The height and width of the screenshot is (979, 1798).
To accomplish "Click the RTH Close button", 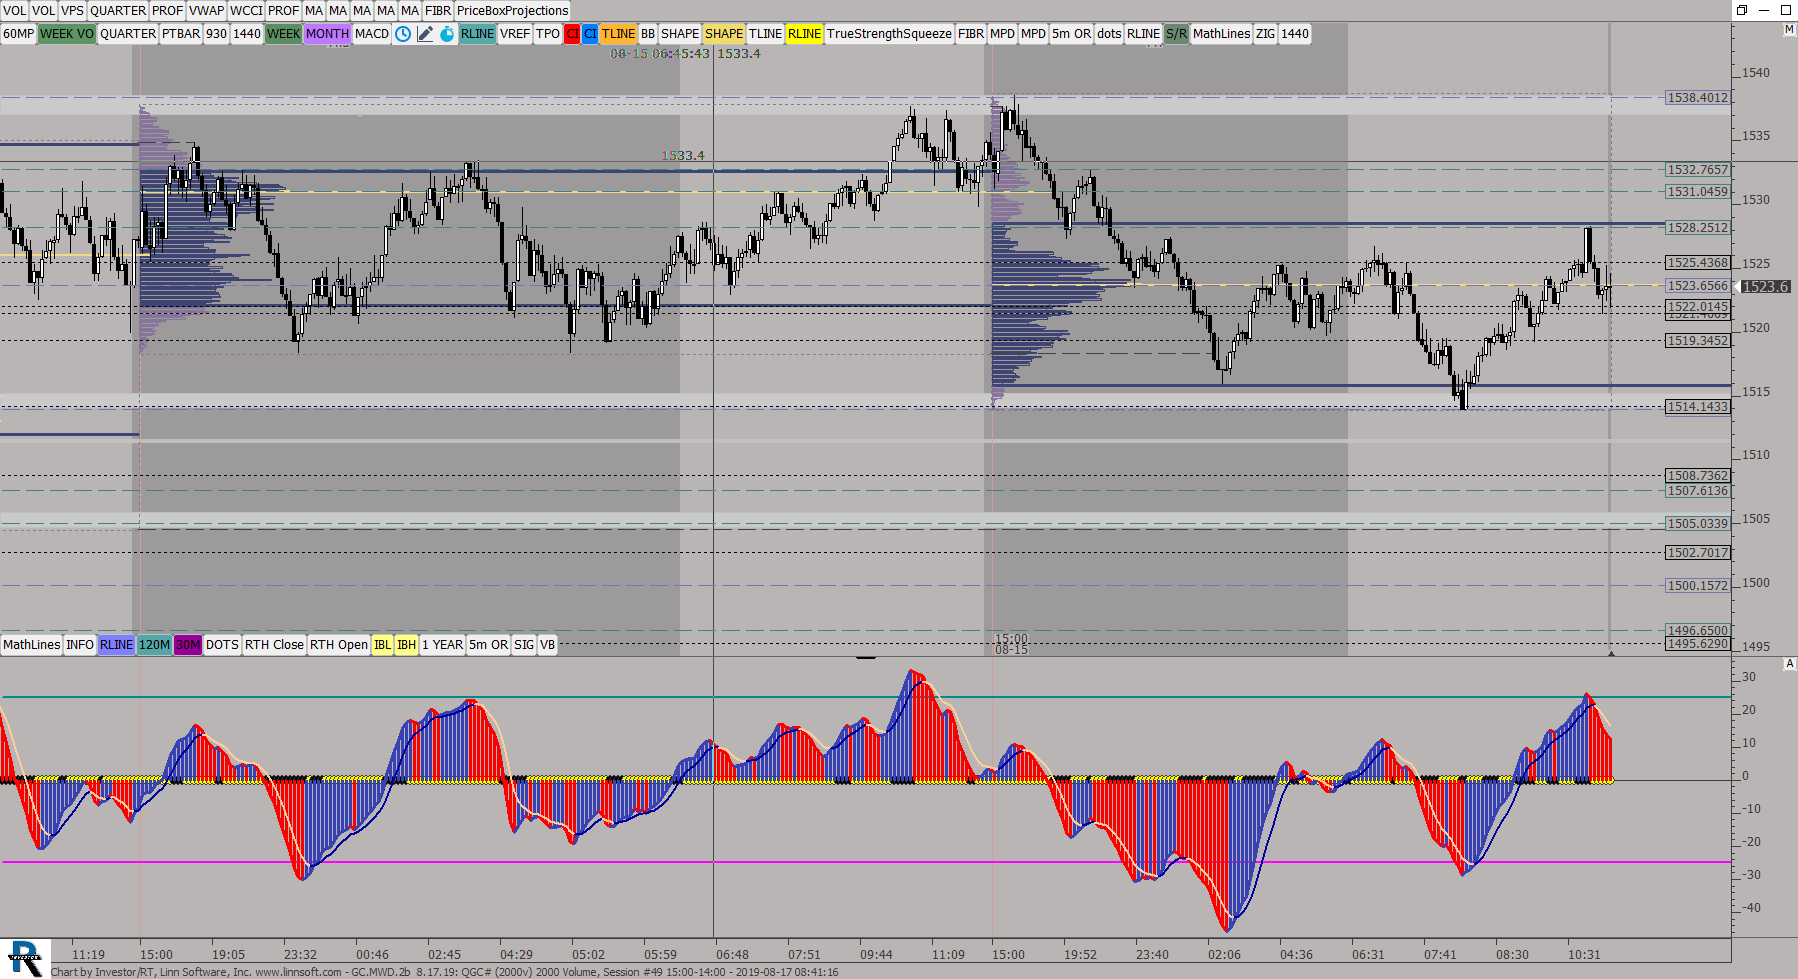I will [274, 645].
